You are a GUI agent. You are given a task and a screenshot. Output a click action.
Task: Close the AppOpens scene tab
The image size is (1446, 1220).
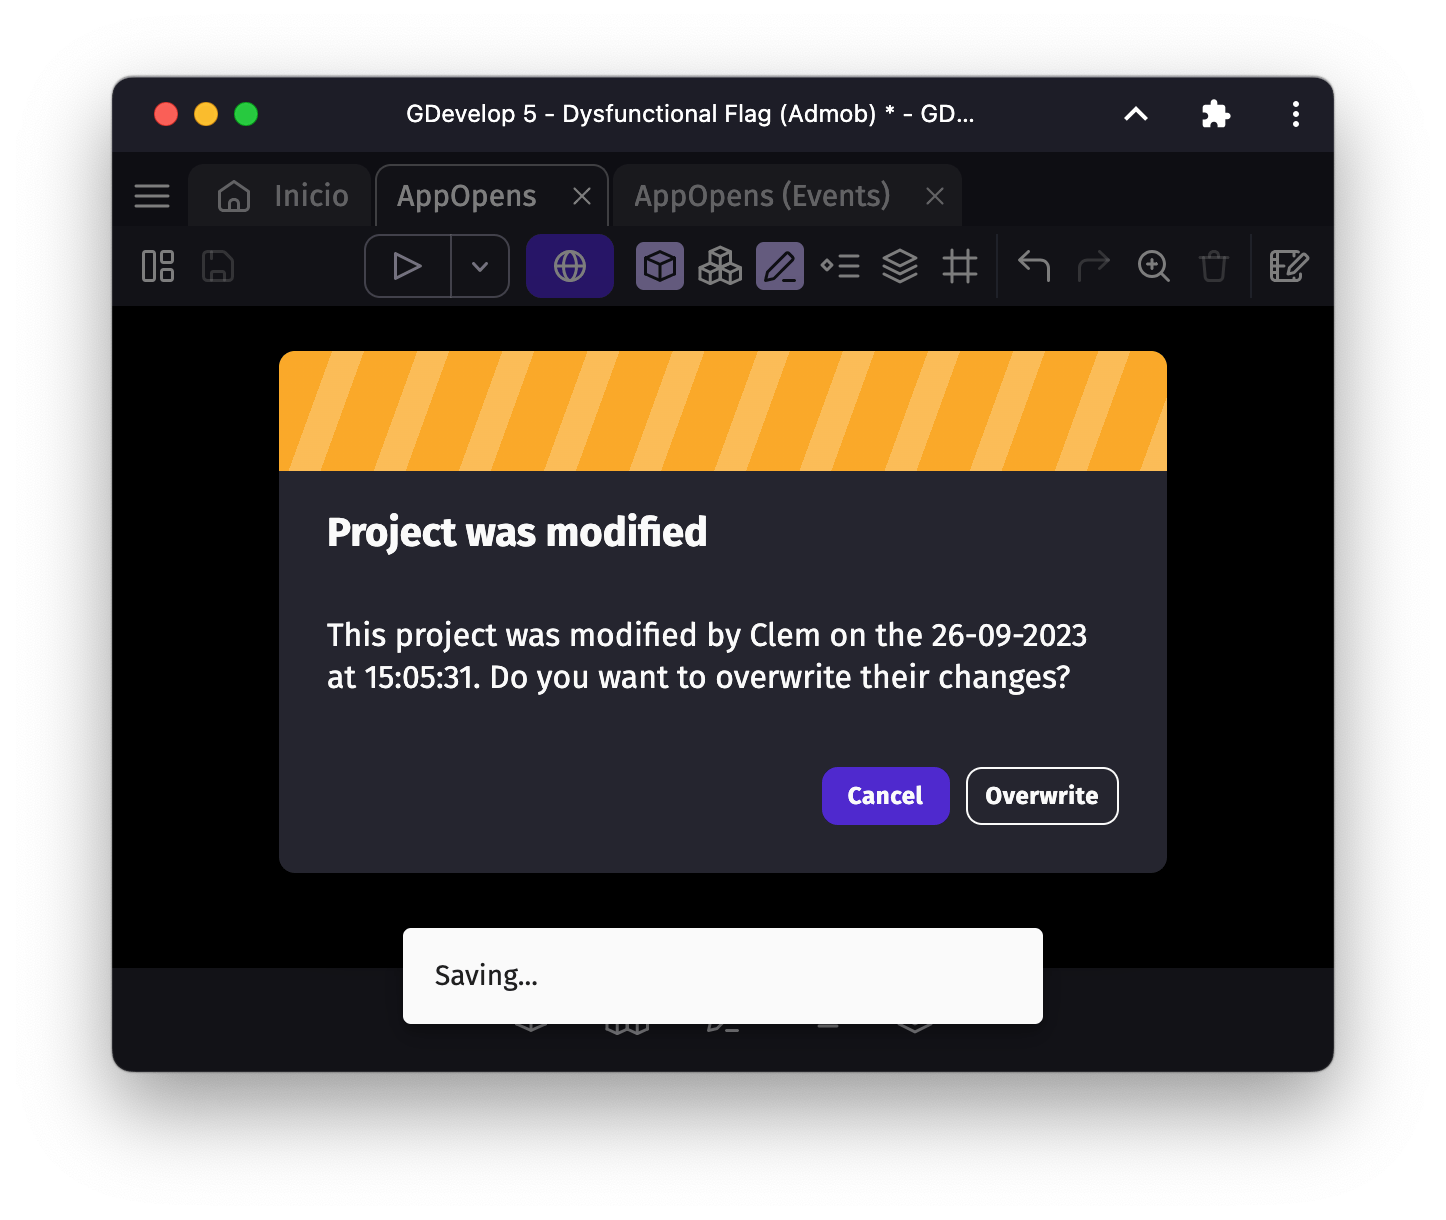click(x=582, y=197)
